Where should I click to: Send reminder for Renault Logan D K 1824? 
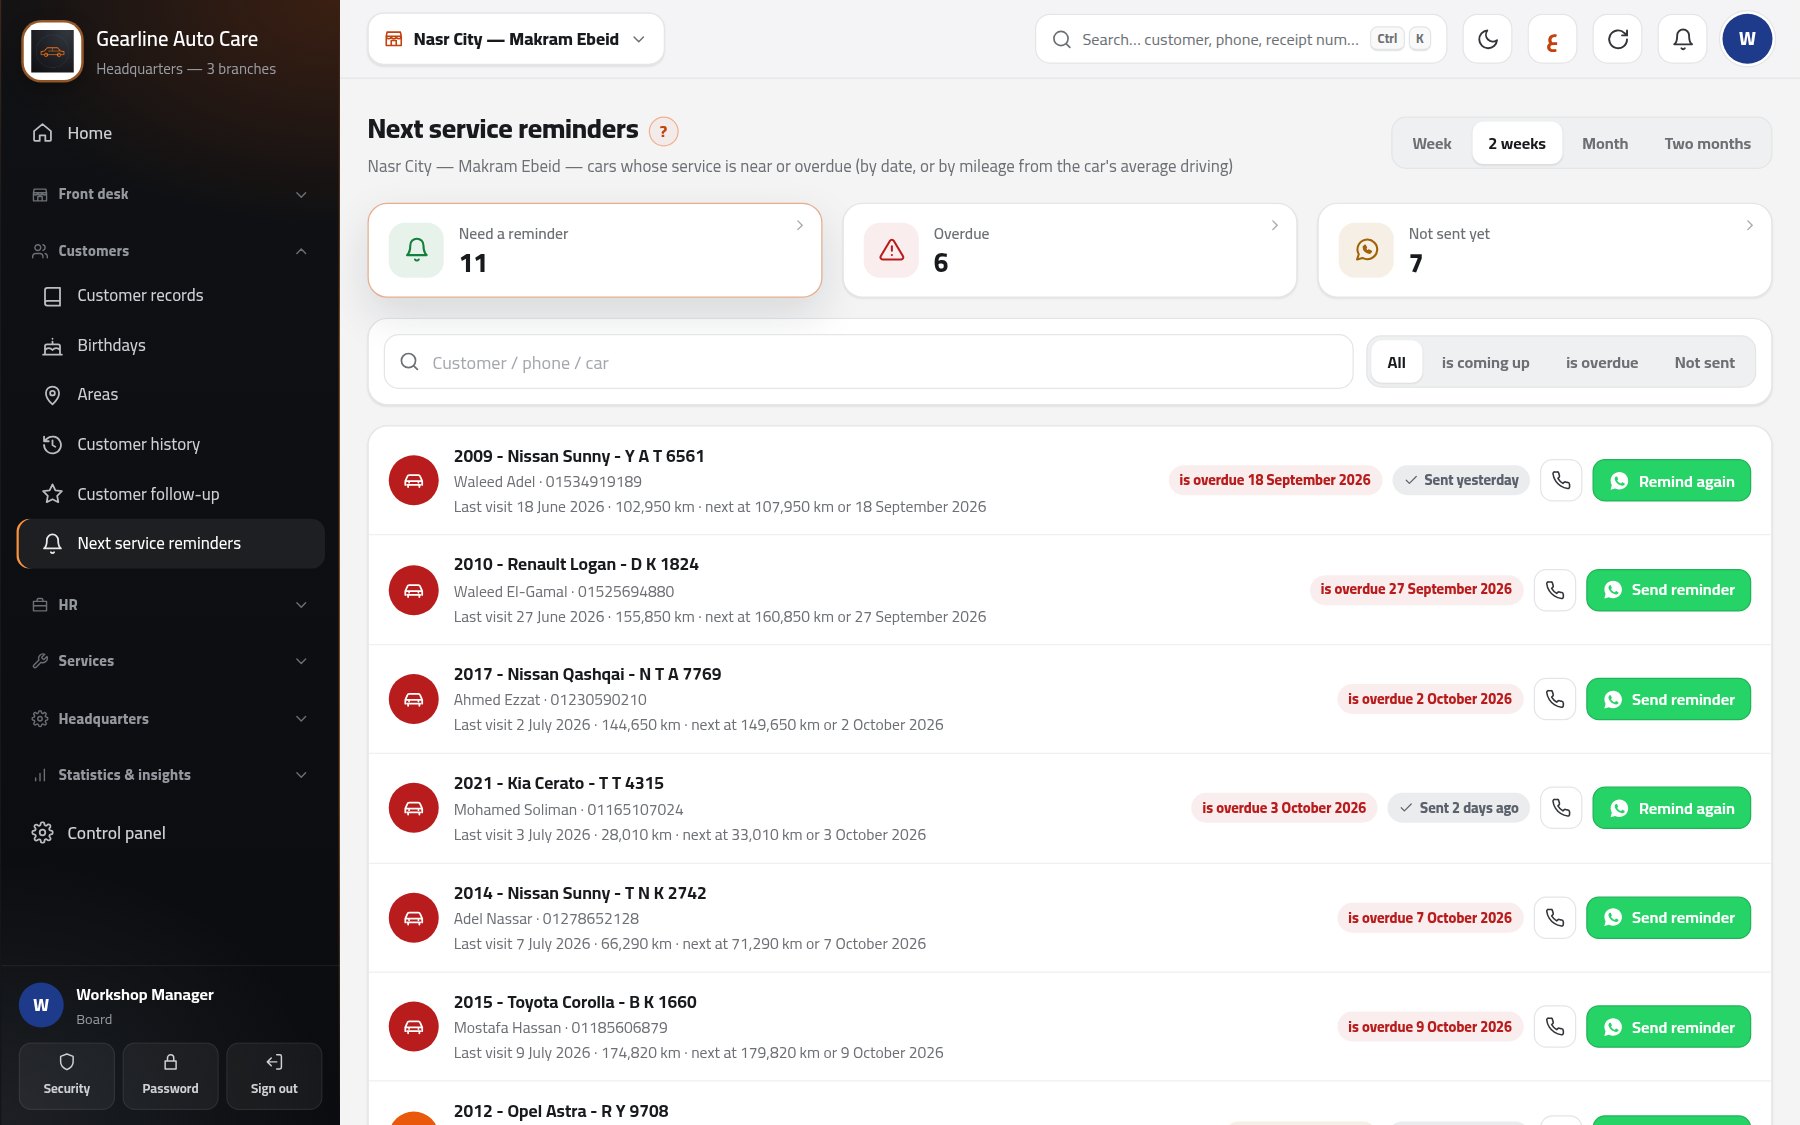(x=1668, y=590)
